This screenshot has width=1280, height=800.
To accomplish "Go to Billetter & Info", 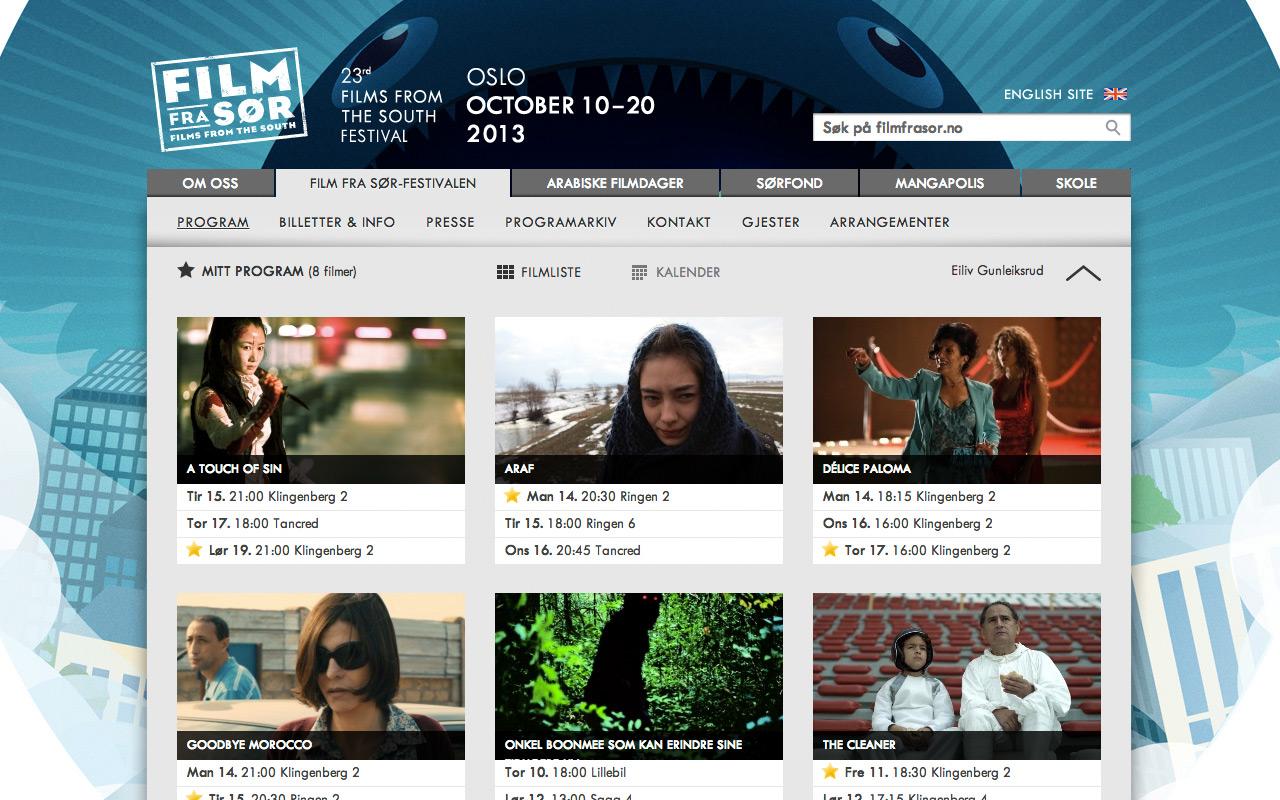I will pyautogui.click(x=337, y=222).
